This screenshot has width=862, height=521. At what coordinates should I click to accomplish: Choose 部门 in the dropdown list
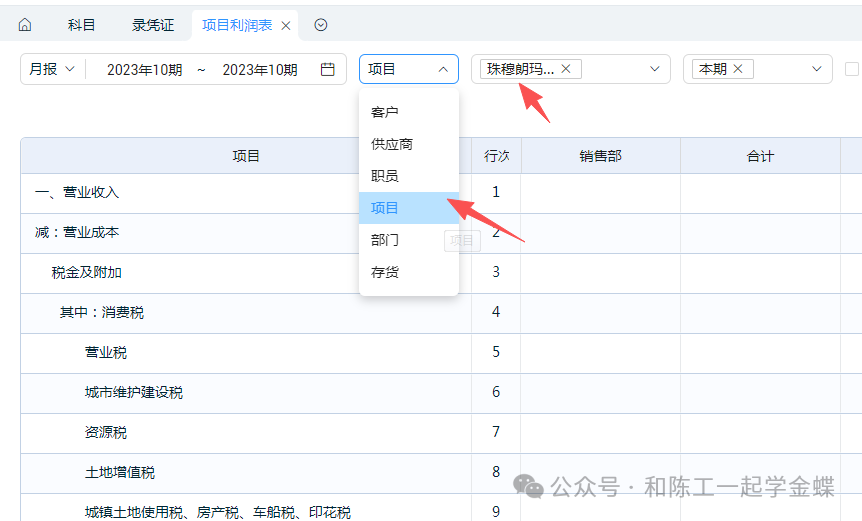(x=385, y=240)
